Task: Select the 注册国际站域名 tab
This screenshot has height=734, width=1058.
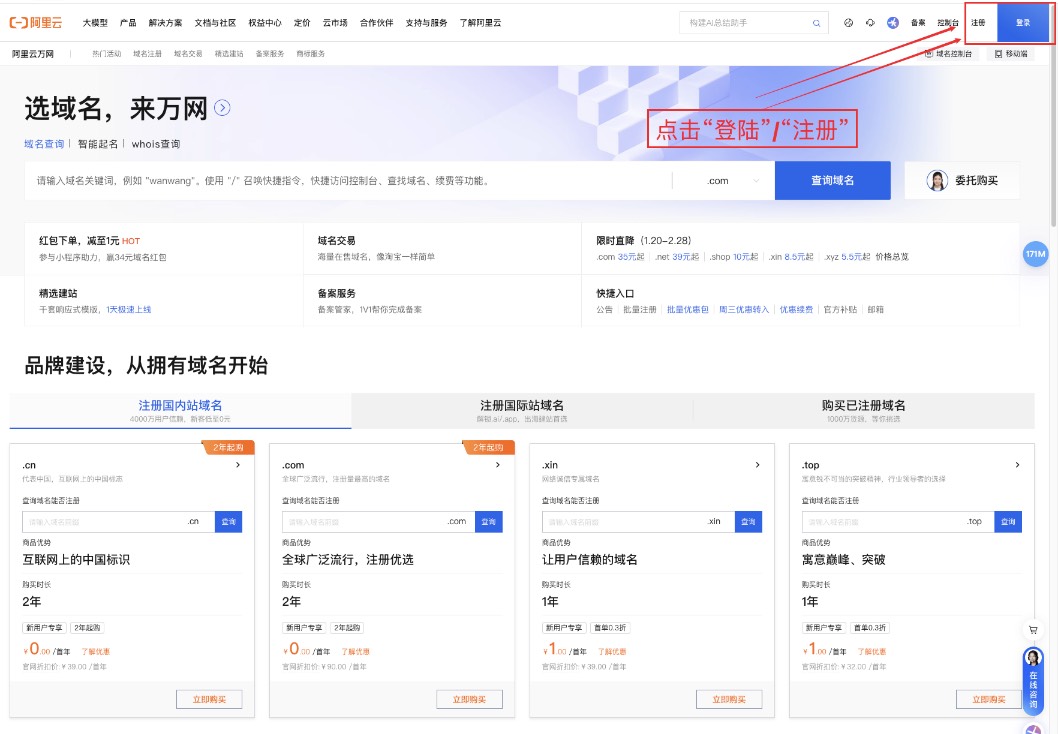Action: (522, 410)
